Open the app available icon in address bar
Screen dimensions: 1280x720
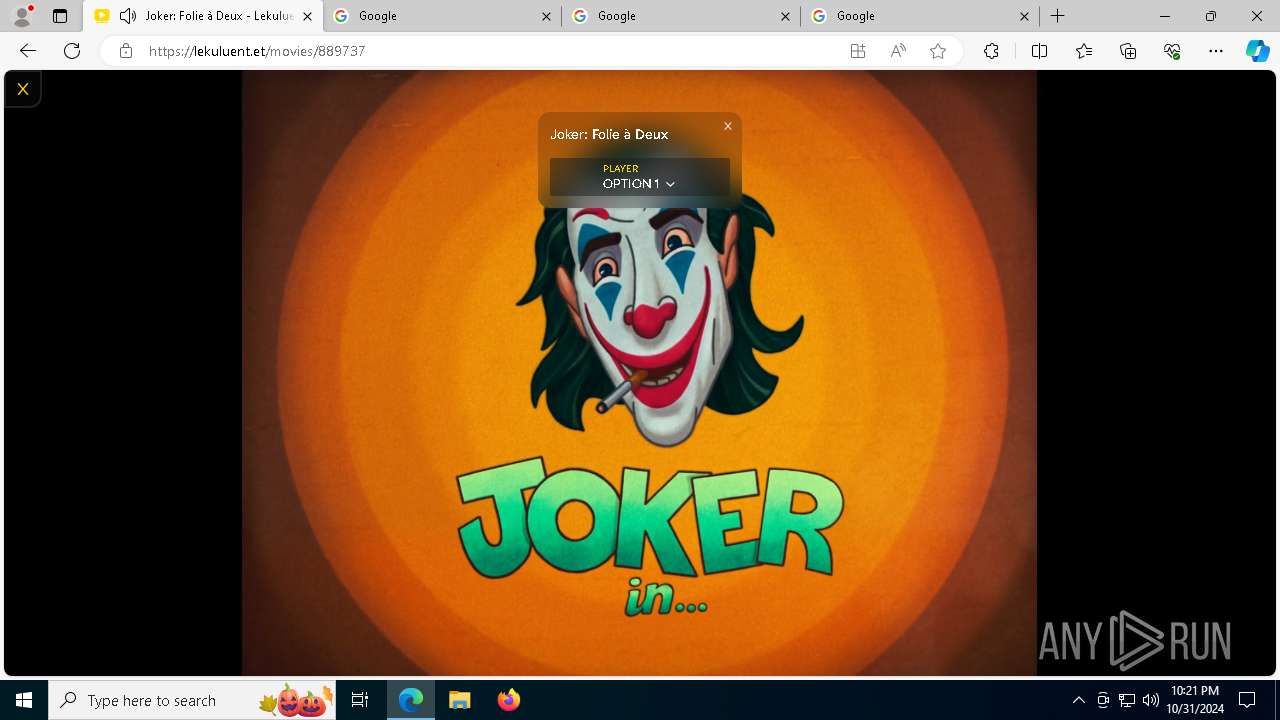858,51
